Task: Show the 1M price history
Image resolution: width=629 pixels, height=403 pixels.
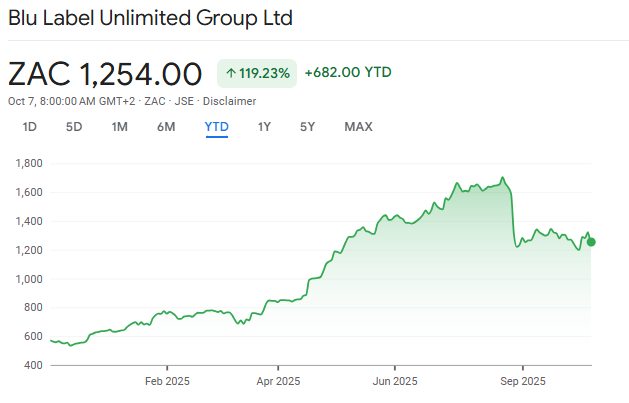Action: (120, 127)
